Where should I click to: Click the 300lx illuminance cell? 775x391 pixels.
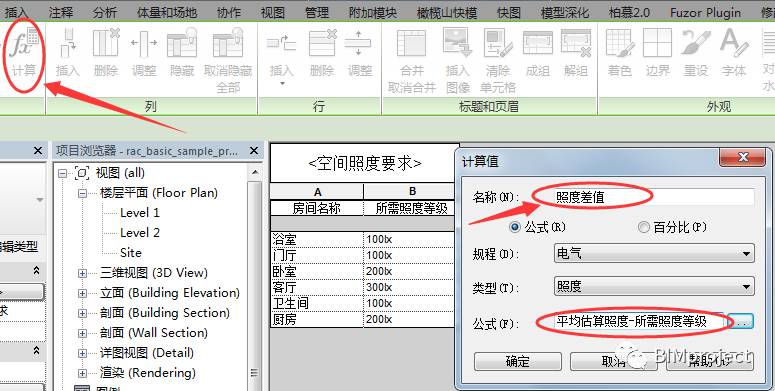(409, 287)
